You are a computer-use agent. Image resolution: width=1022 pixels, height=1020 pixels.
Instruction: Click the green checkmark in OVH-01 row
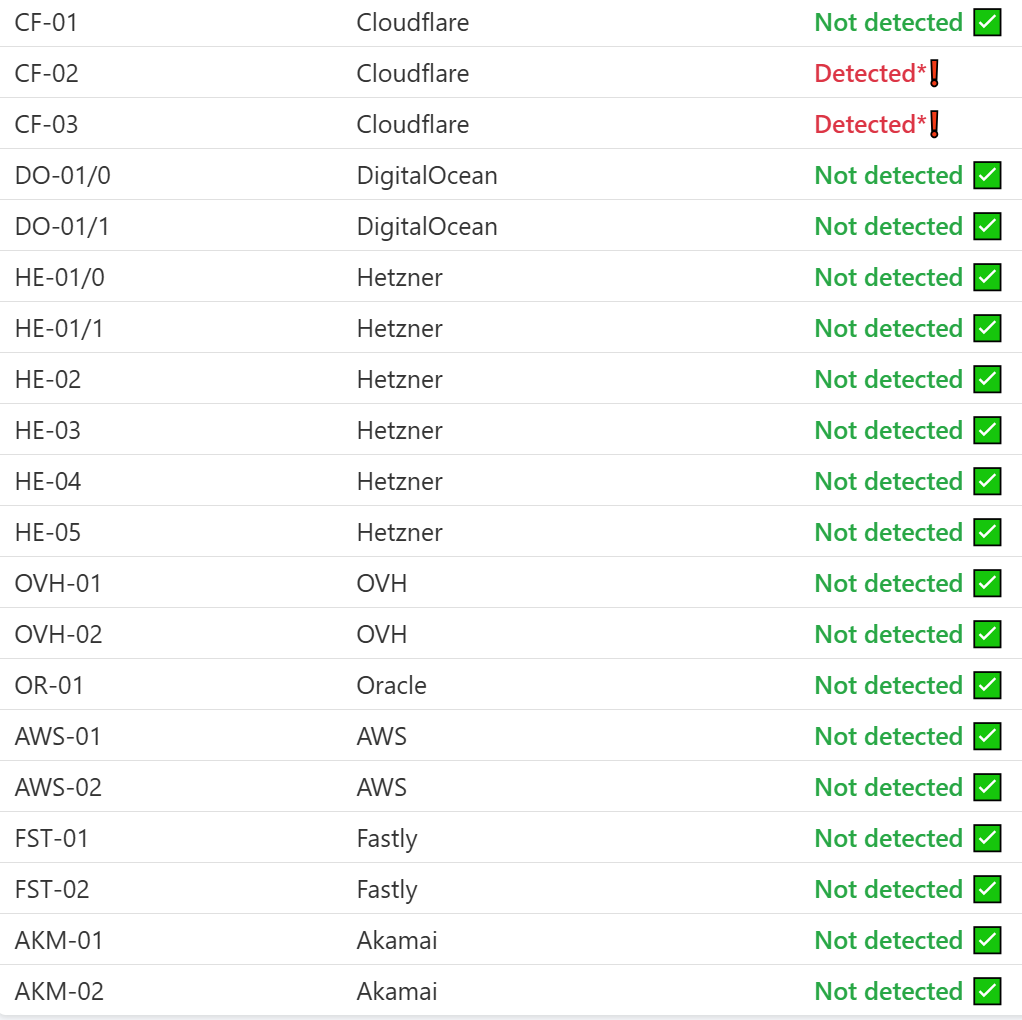987,584
